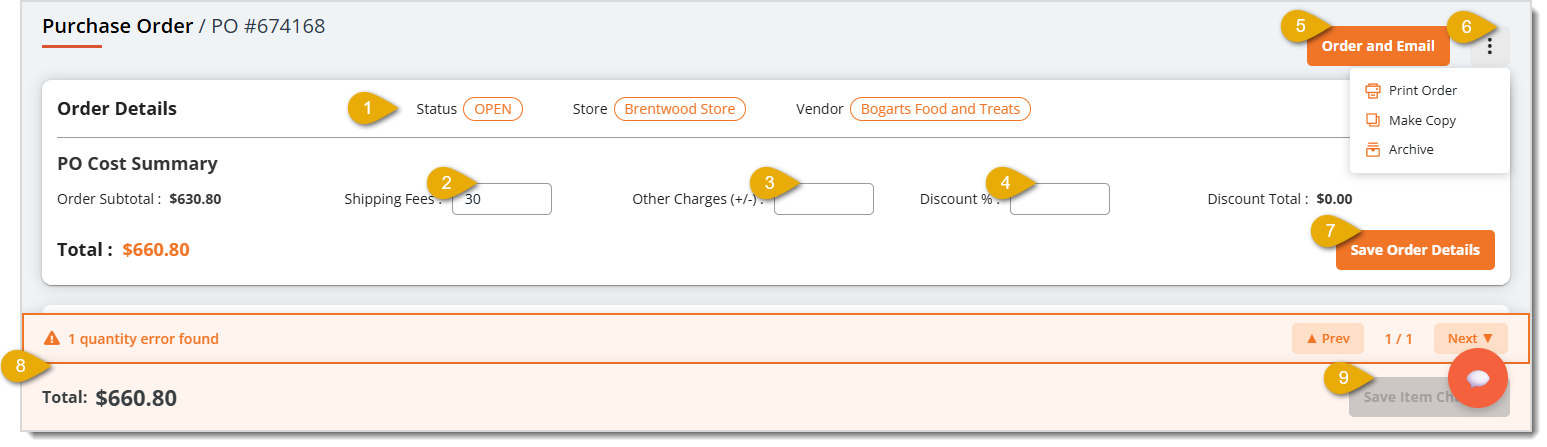Viewport: 1547px width, 447px height.
Task: Click the '1 quantity error found' message
Action: pyautogui.click(x=143, y=339)
